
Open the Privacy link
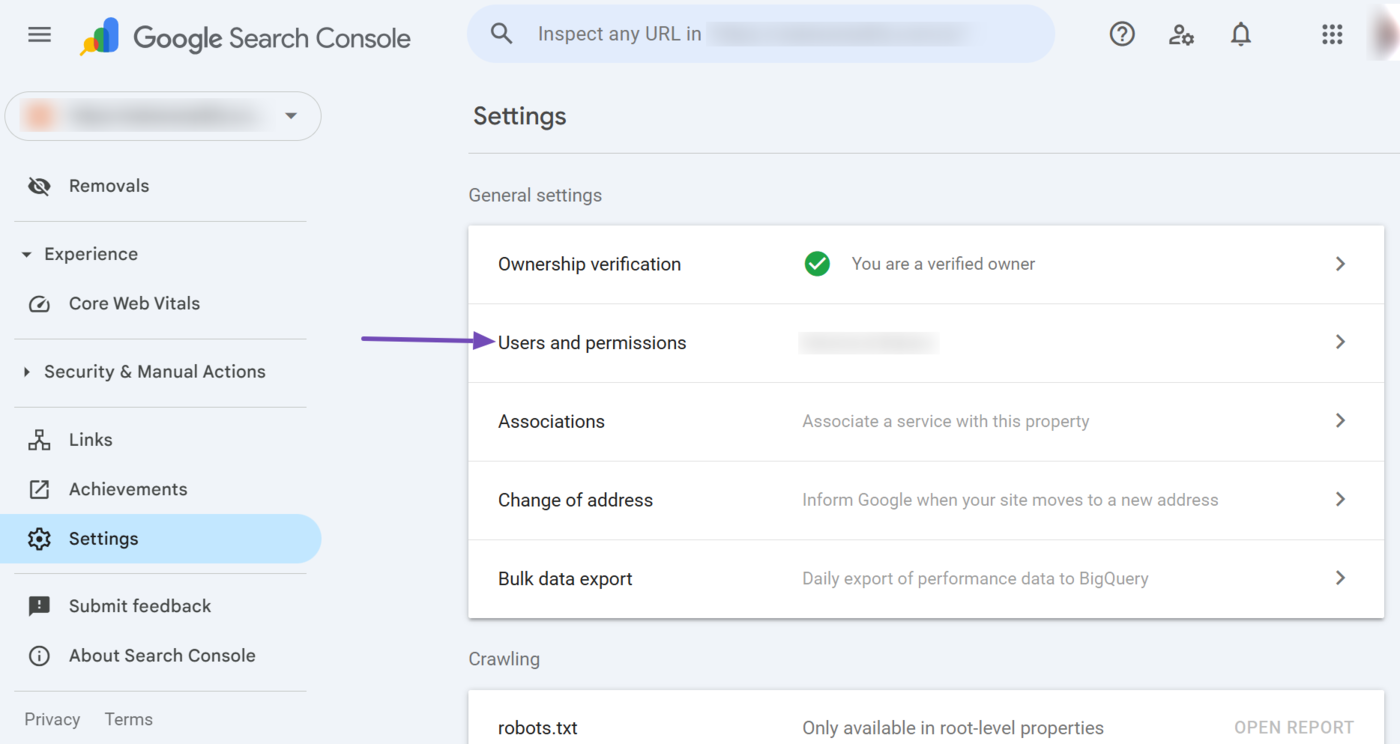click(52, 719)
